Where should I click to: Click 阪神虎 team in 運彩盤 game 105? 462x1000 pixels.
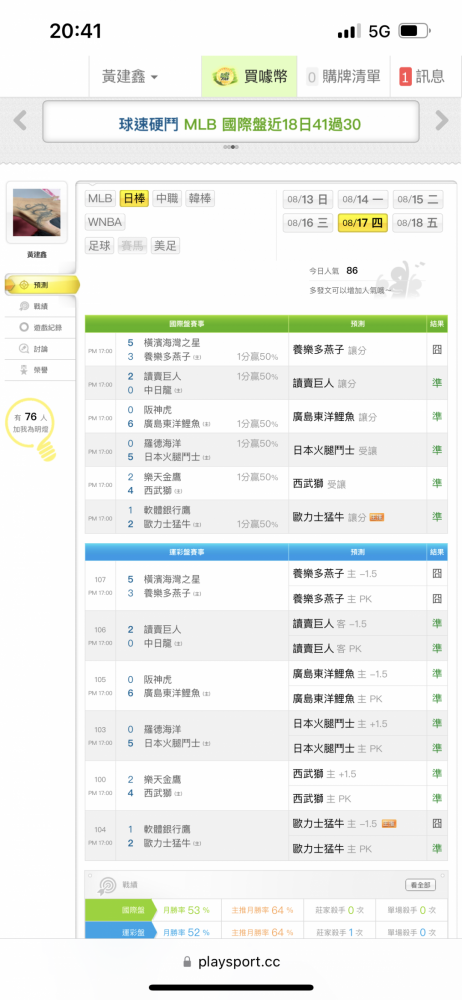point(157,680)
